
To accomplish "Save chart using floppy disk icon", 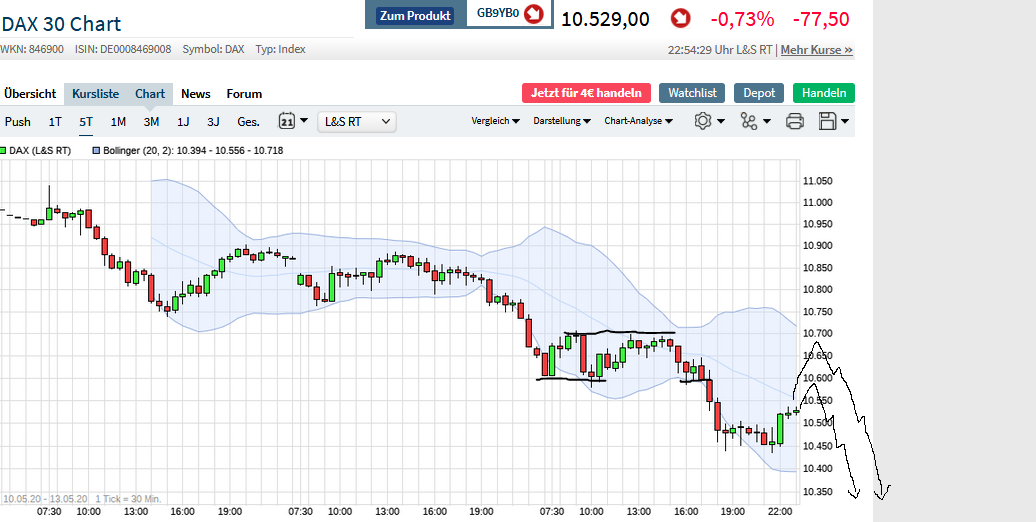I will (x=828, y=121).
